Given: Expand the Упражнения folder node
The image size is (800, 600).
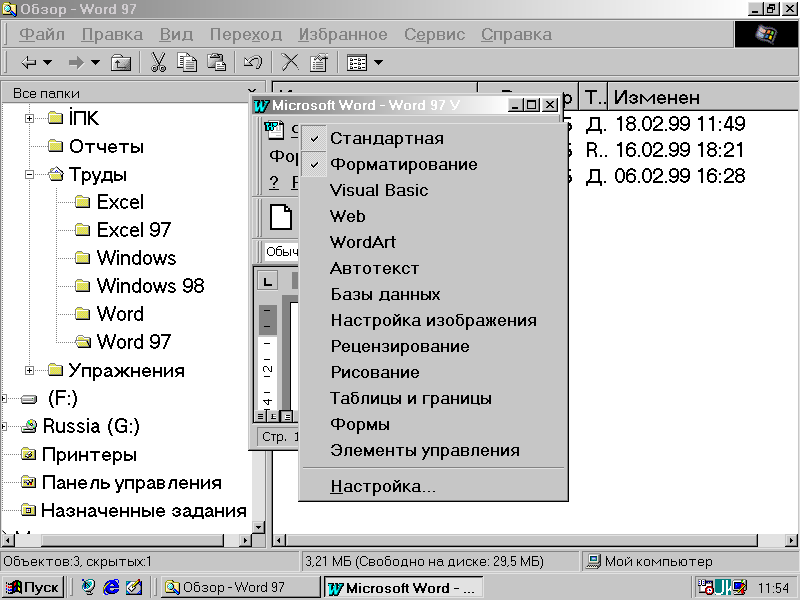Looking at the screenshot, I should pyautogui.click(x=30, y=370).
